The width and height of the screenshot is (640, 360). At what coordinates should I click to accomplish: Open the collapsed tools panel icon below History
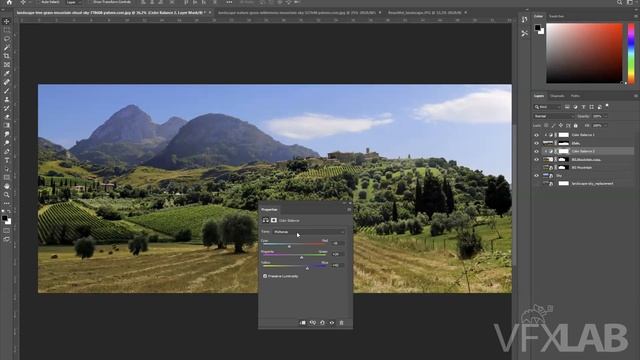tap(524, 33)
